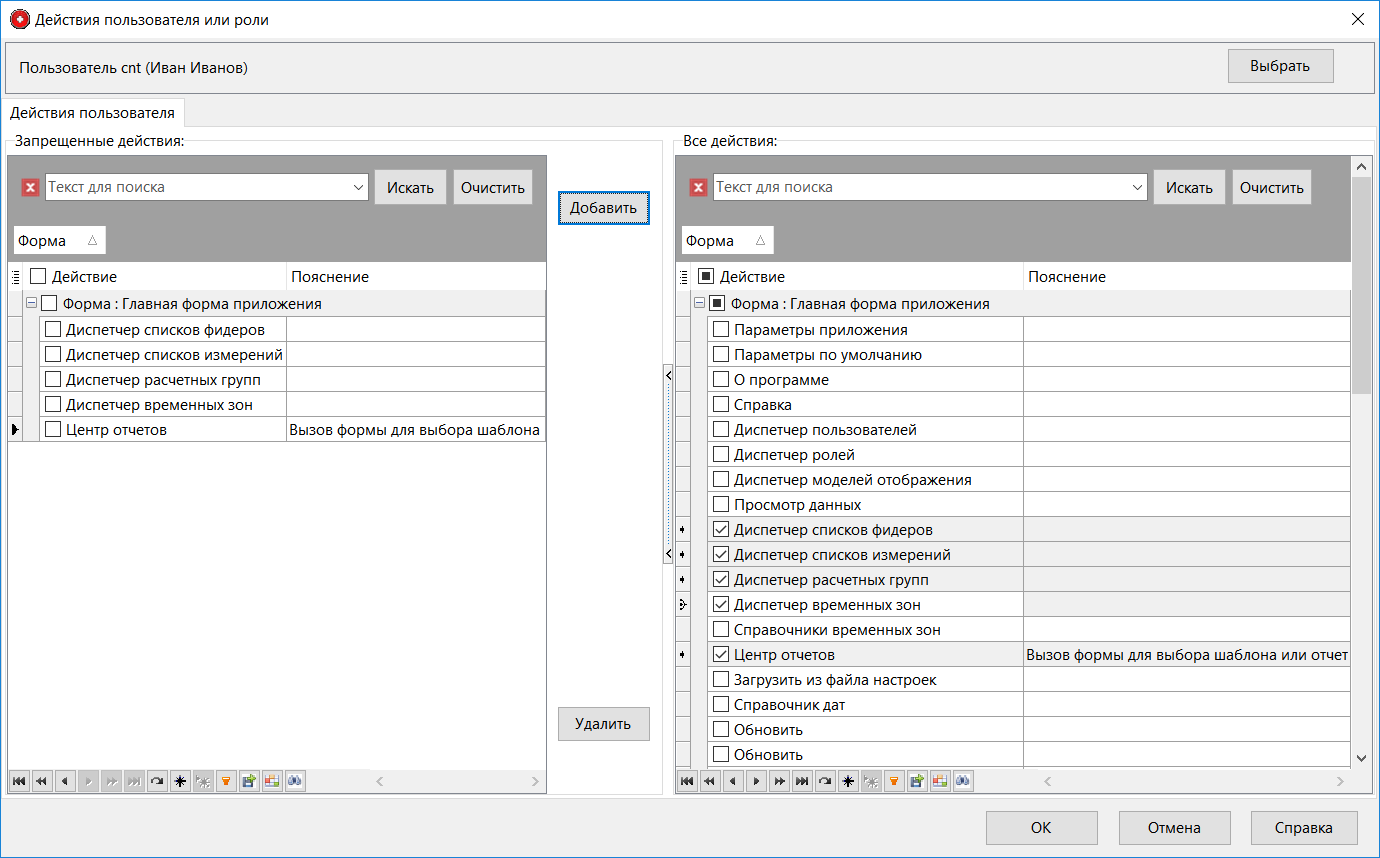This screenshot has height=858, width=1380.
Task: Refresh records using the left grid's refresh icon
Action: point(157,781)
